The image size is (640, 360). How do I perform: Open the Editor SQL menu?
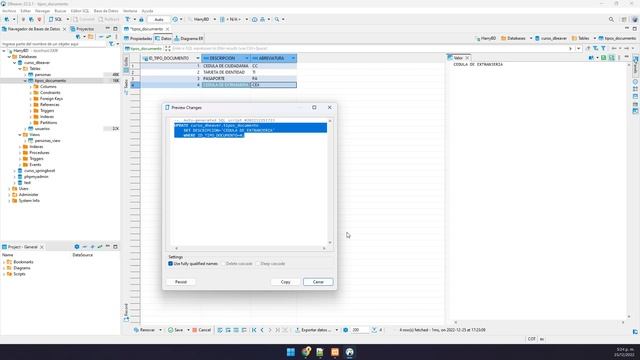click(x=80, y=11)
